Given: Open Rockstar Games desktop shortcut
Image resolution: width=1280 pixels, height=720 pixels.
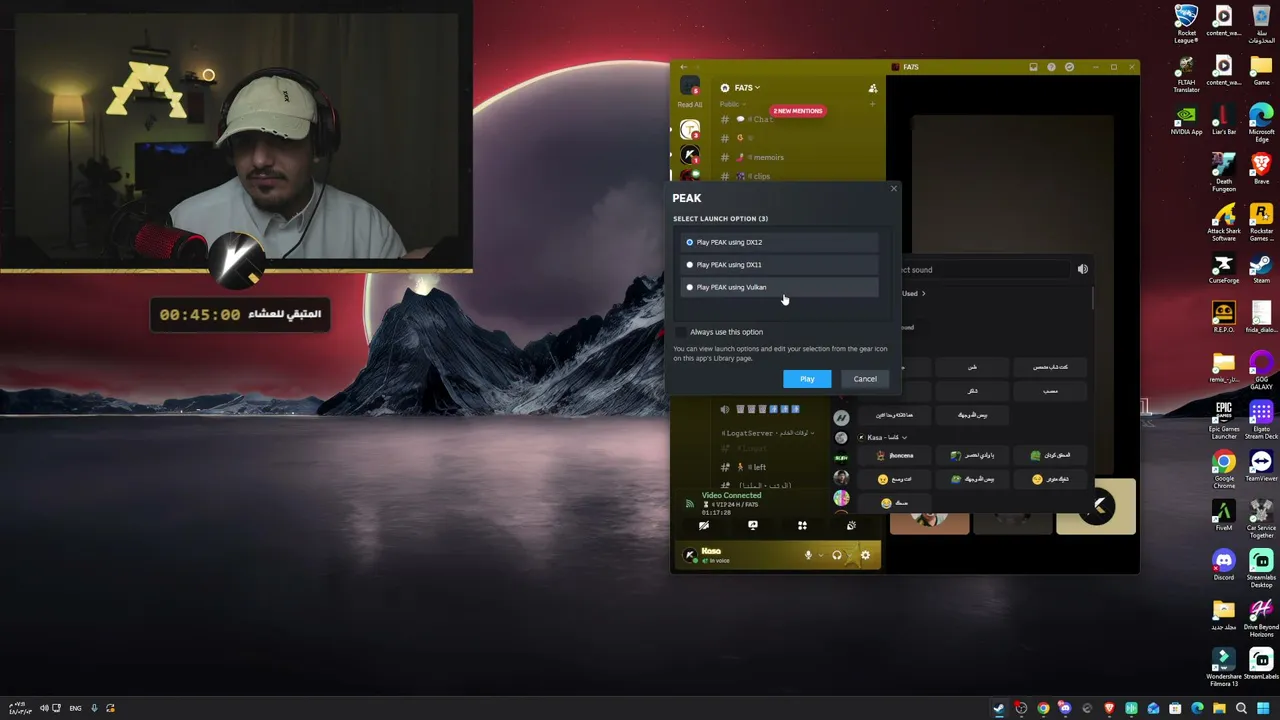Looking at the screenshot, I should point(1261,223).
